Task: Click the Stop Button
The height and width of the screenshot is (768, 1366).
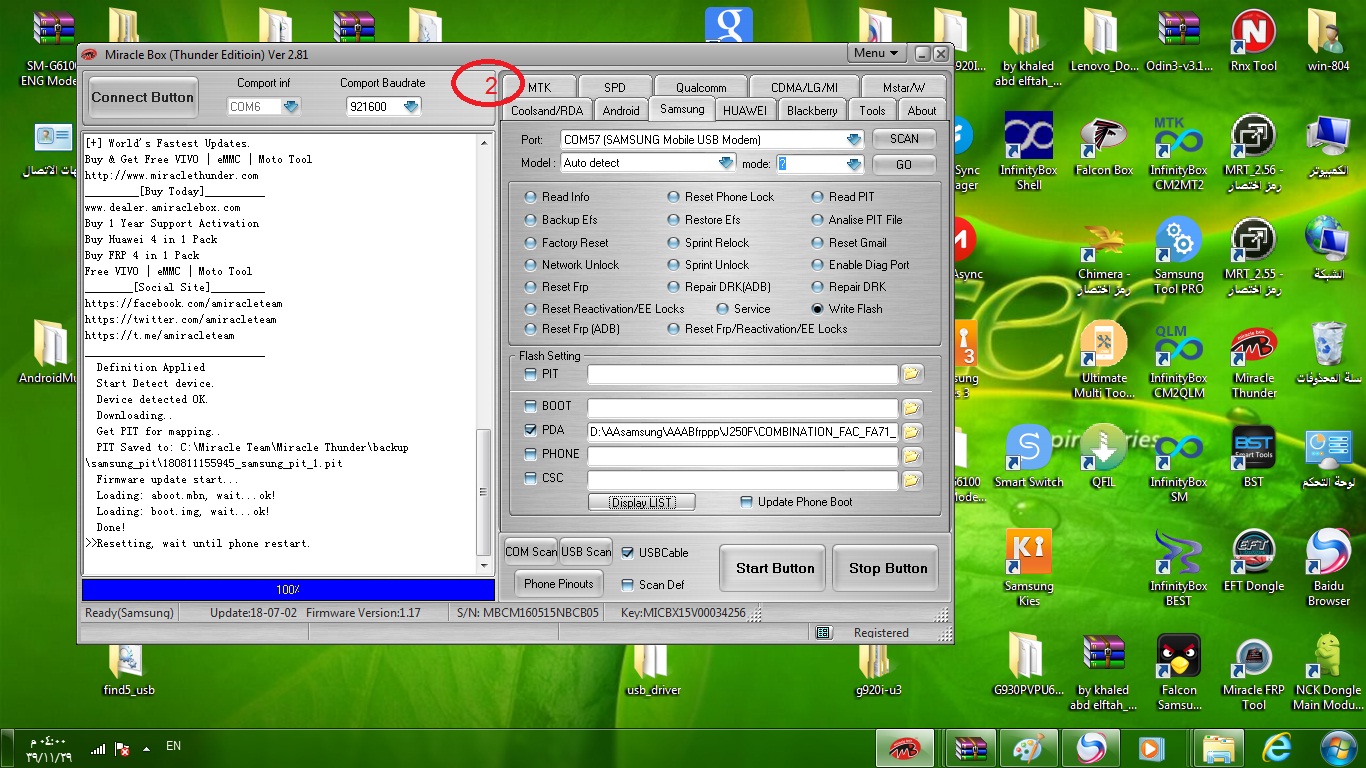Action: point(888,568)
